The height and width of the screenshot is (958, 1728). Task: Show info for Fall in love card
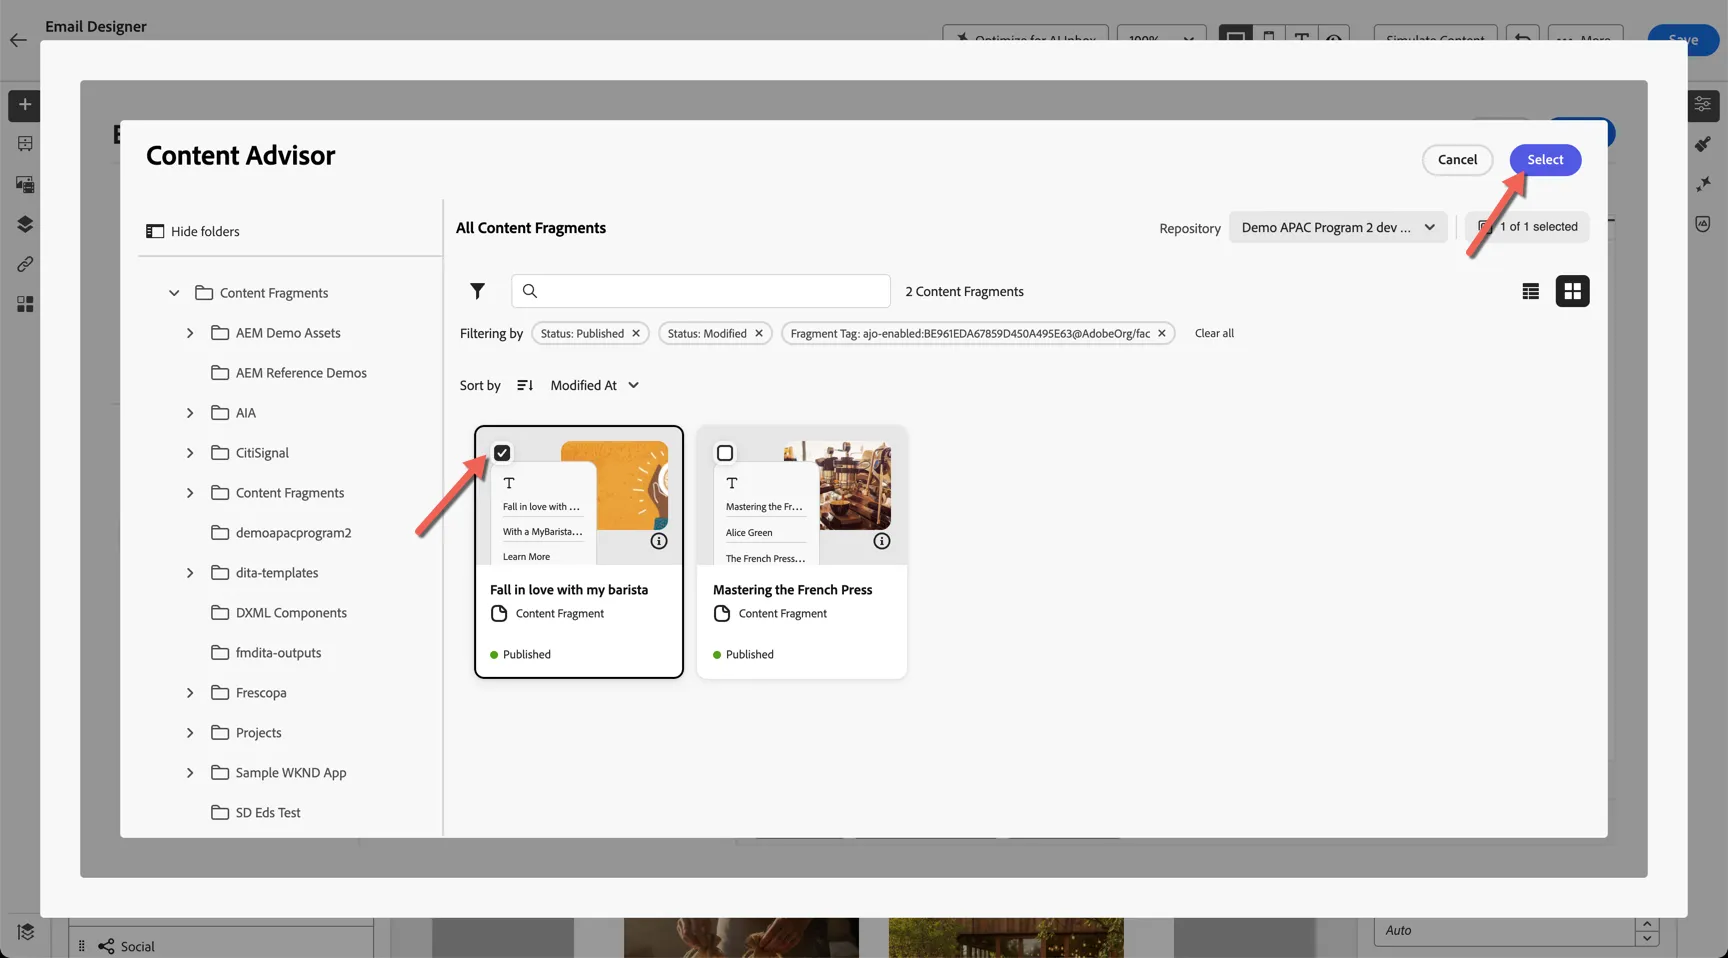[659, 541]
